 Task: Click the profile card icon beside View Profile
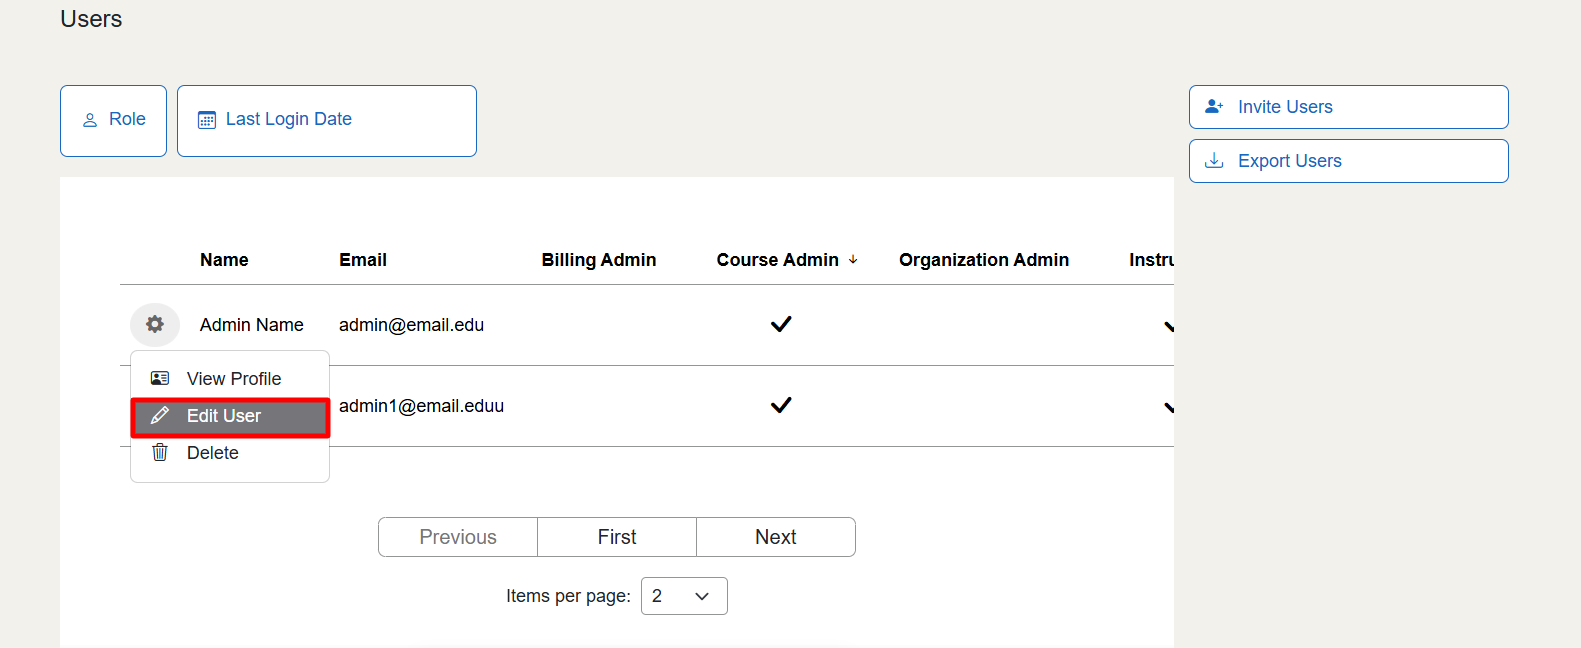pos(160,378)
